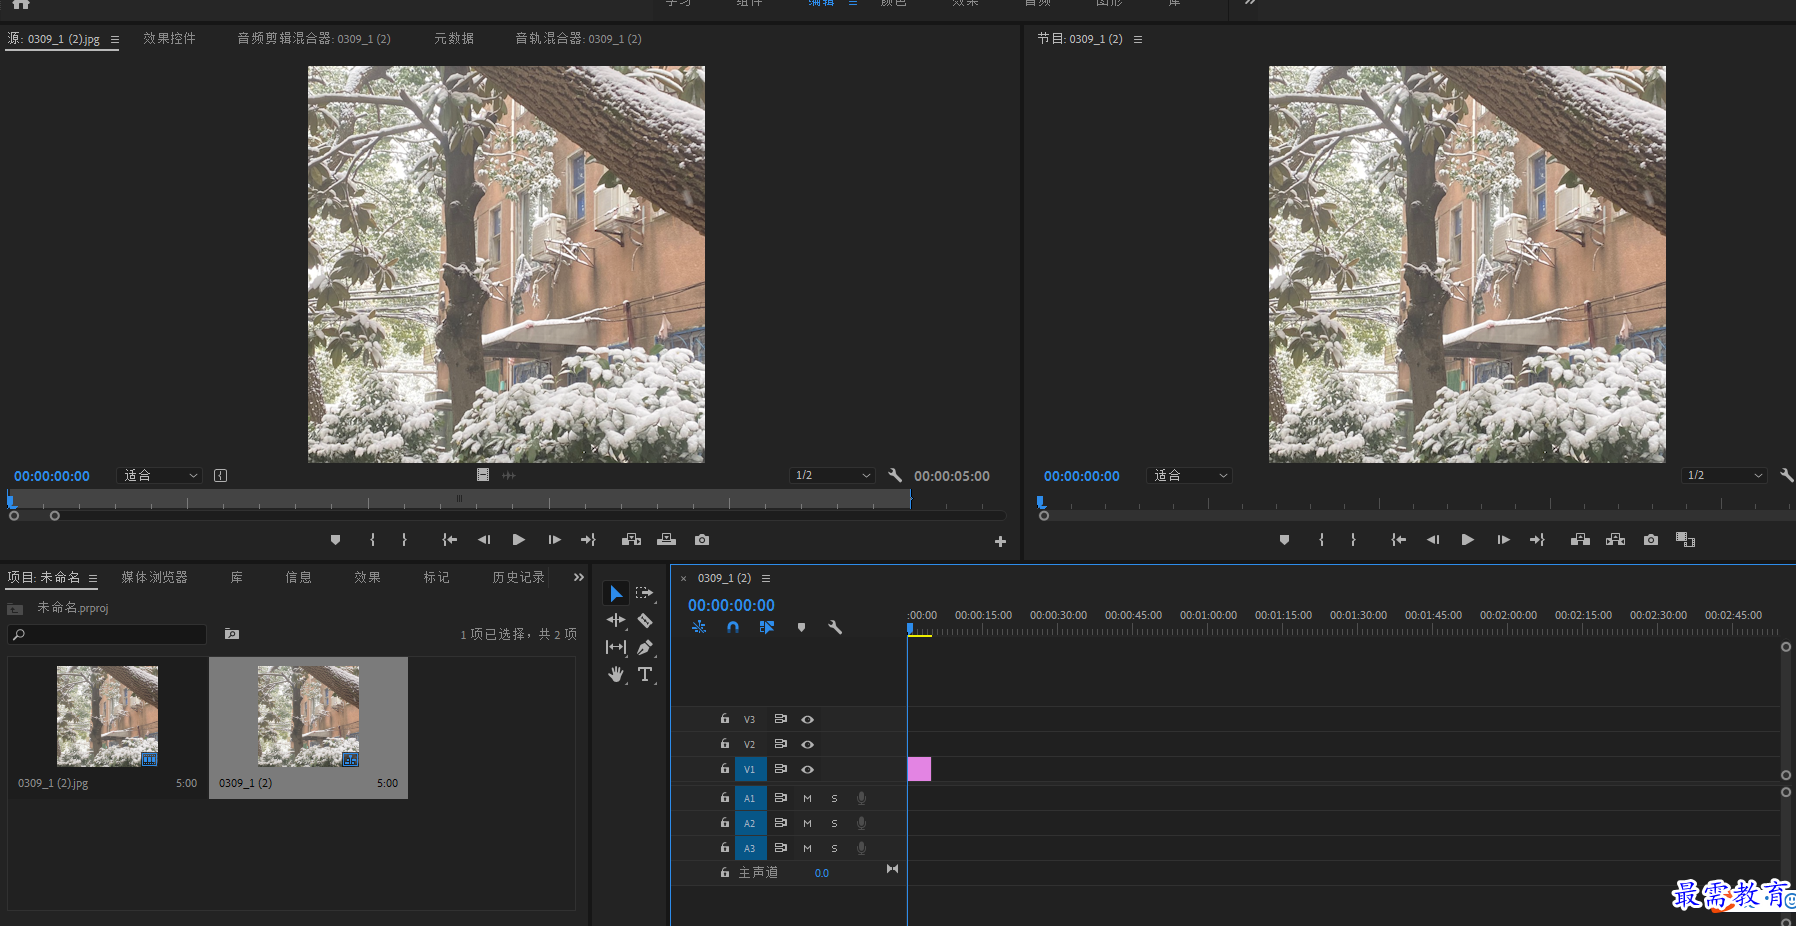Click Insert button in Source monitor

click(x=631, y=540)
